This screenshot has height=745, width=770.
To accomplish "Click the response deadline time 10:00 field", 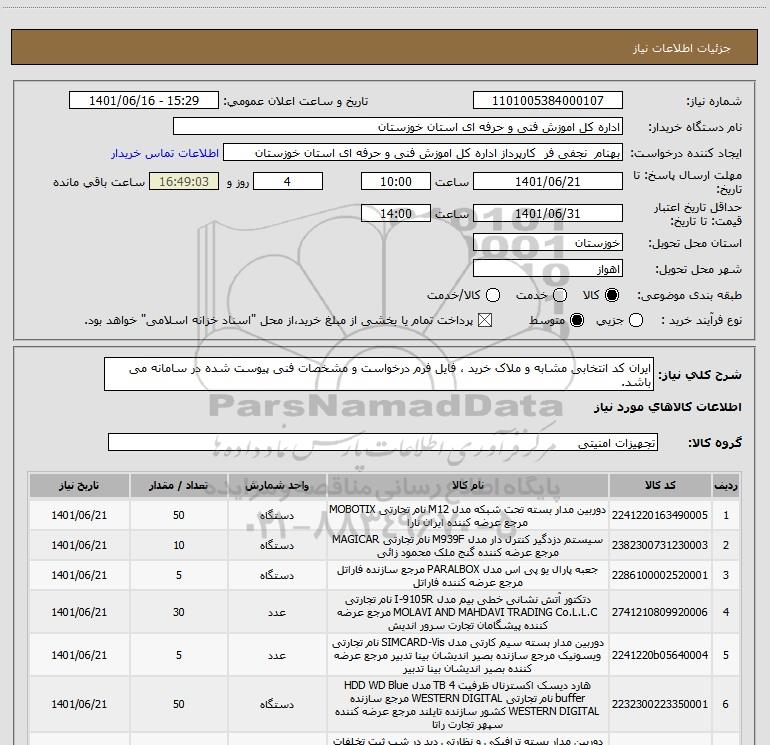I will pos(396,181).
